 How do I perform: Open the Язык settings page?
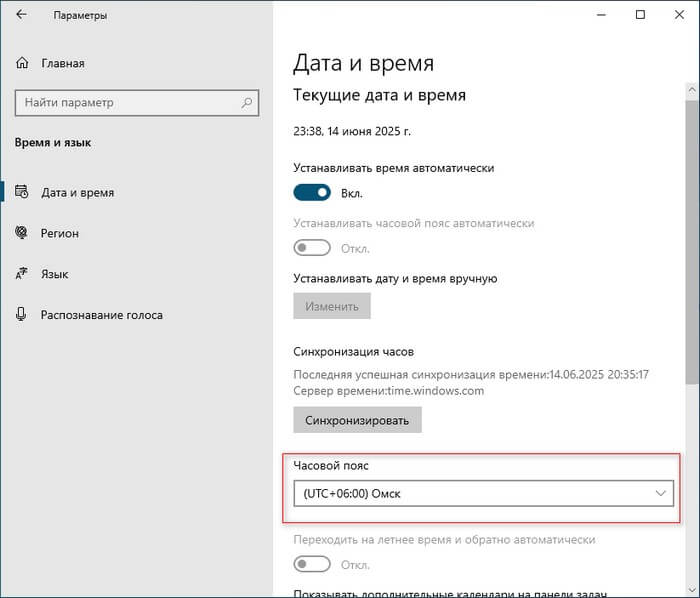click(54, 273)
